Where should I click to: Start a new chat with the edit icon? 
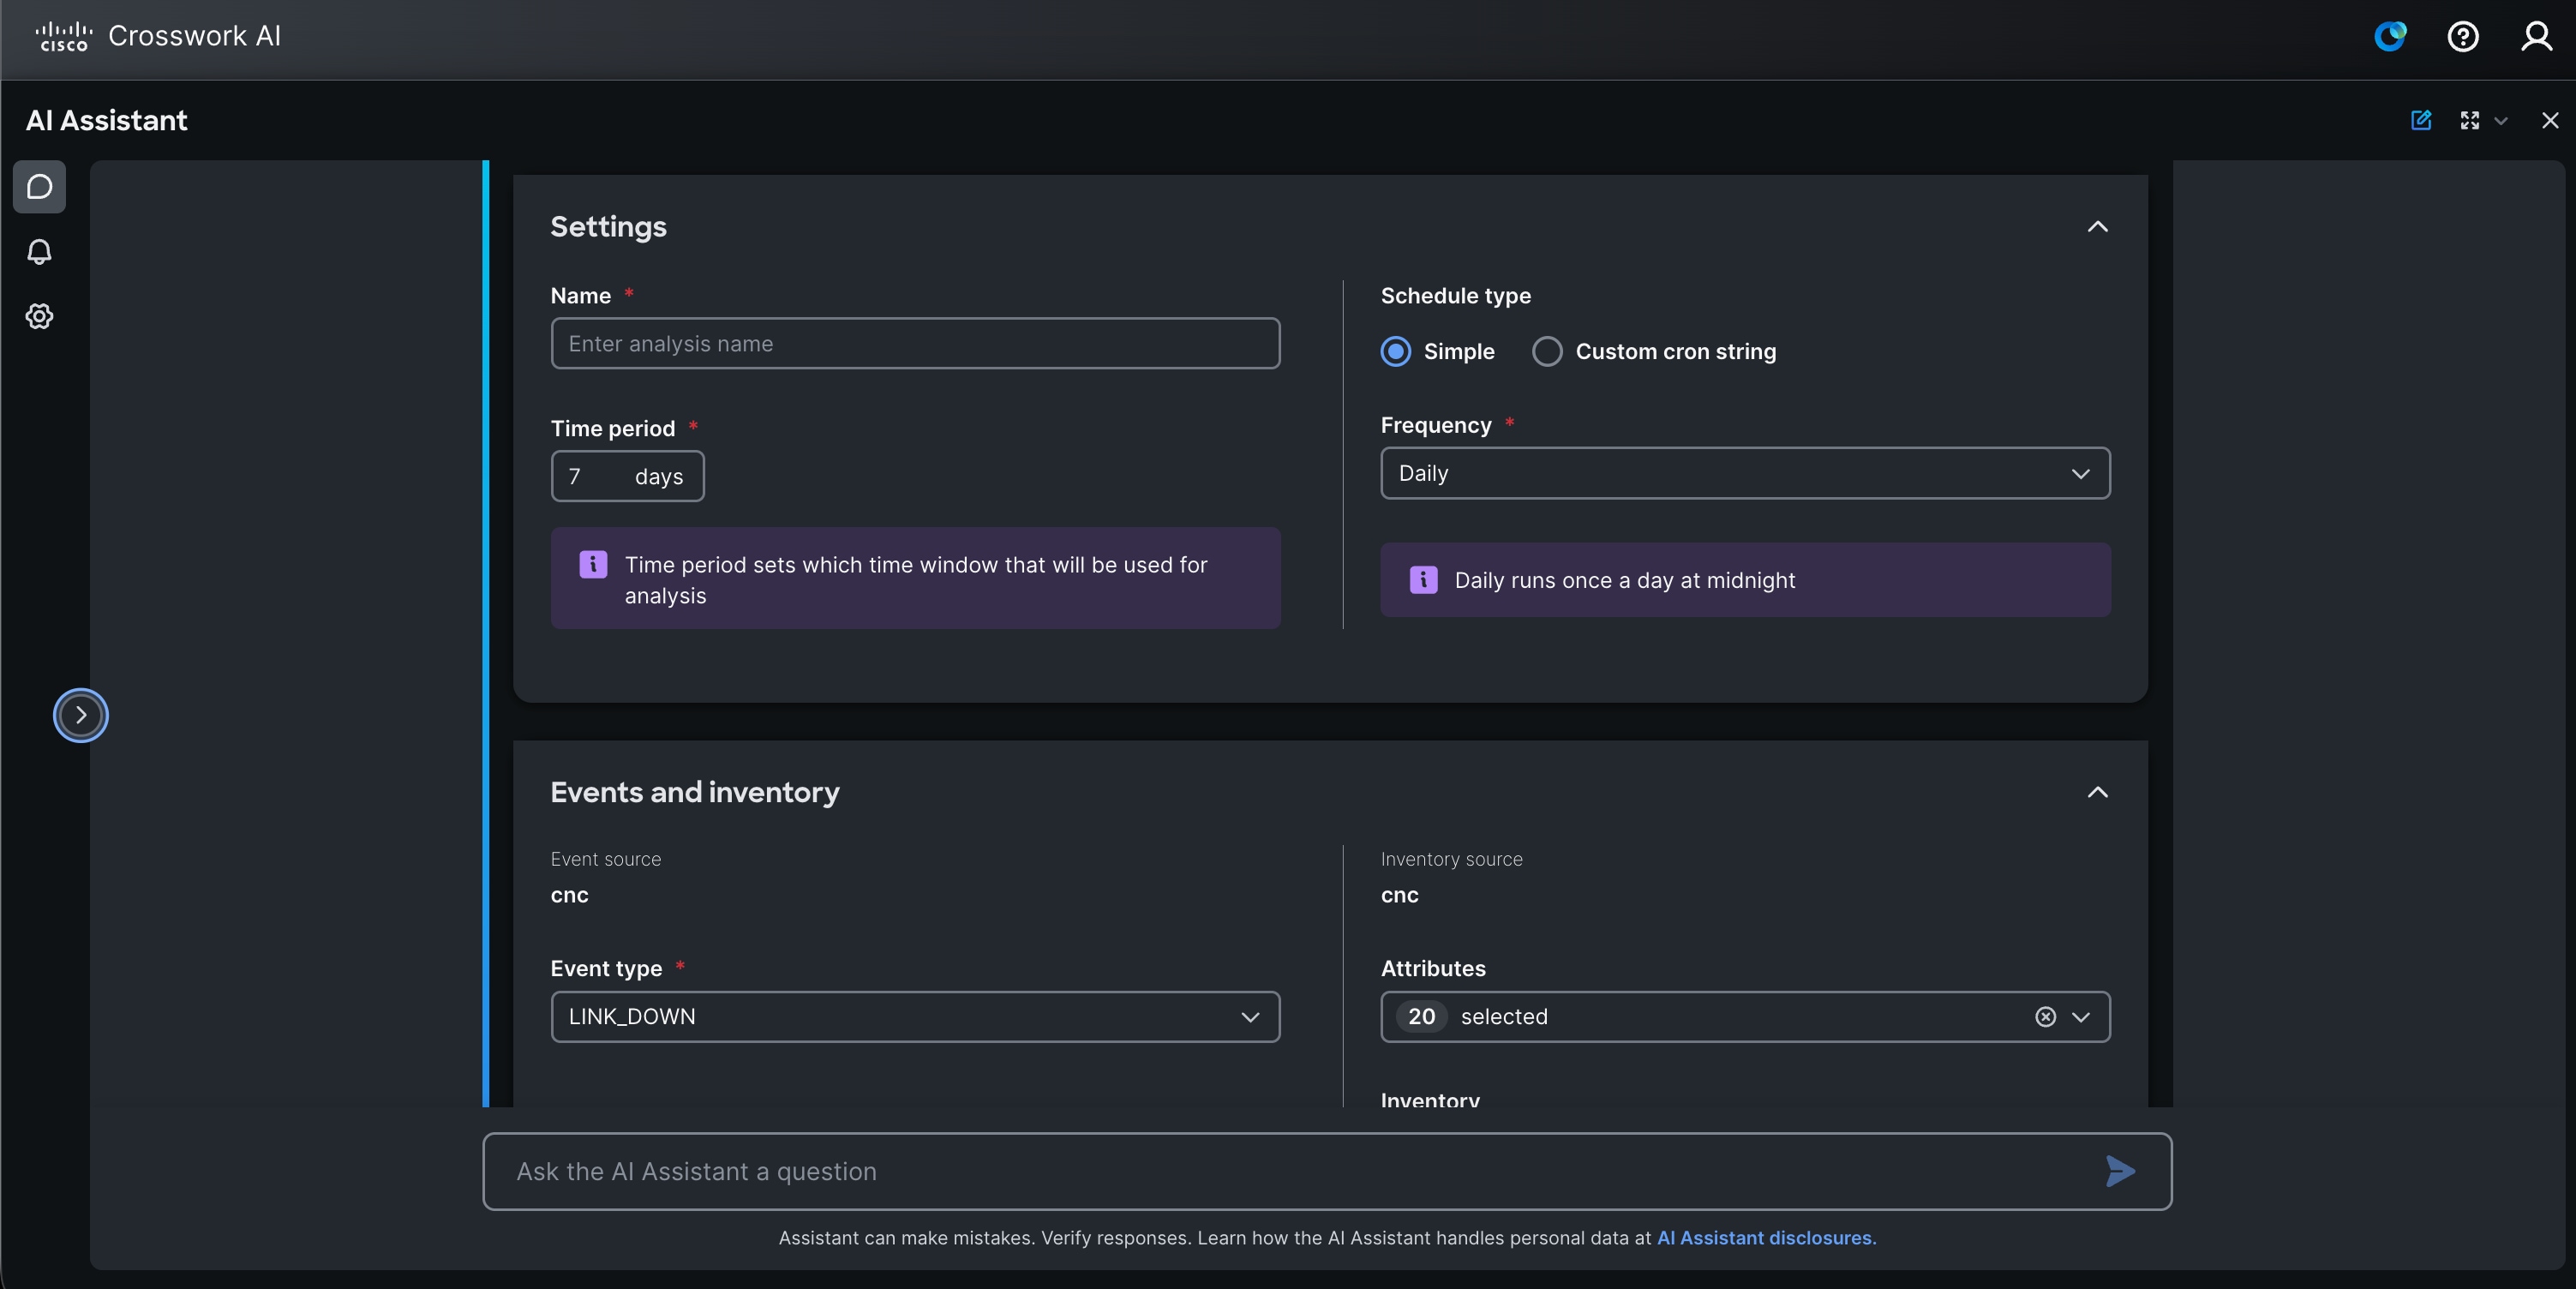pyautogui.click(x=2421, y=120)
